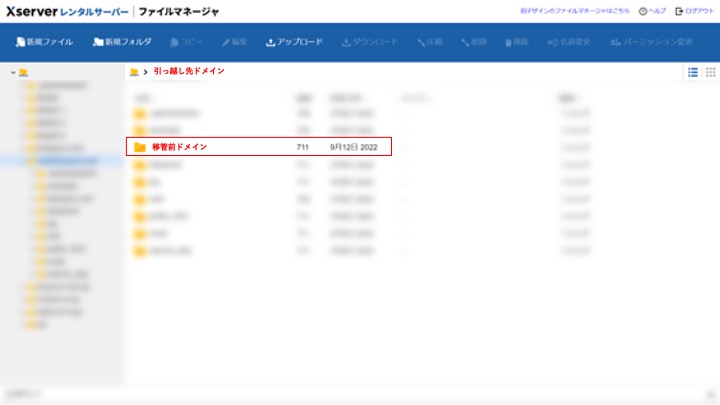720x405 pixels.
Task: Open the old-design file manager link
Action: 574,11
